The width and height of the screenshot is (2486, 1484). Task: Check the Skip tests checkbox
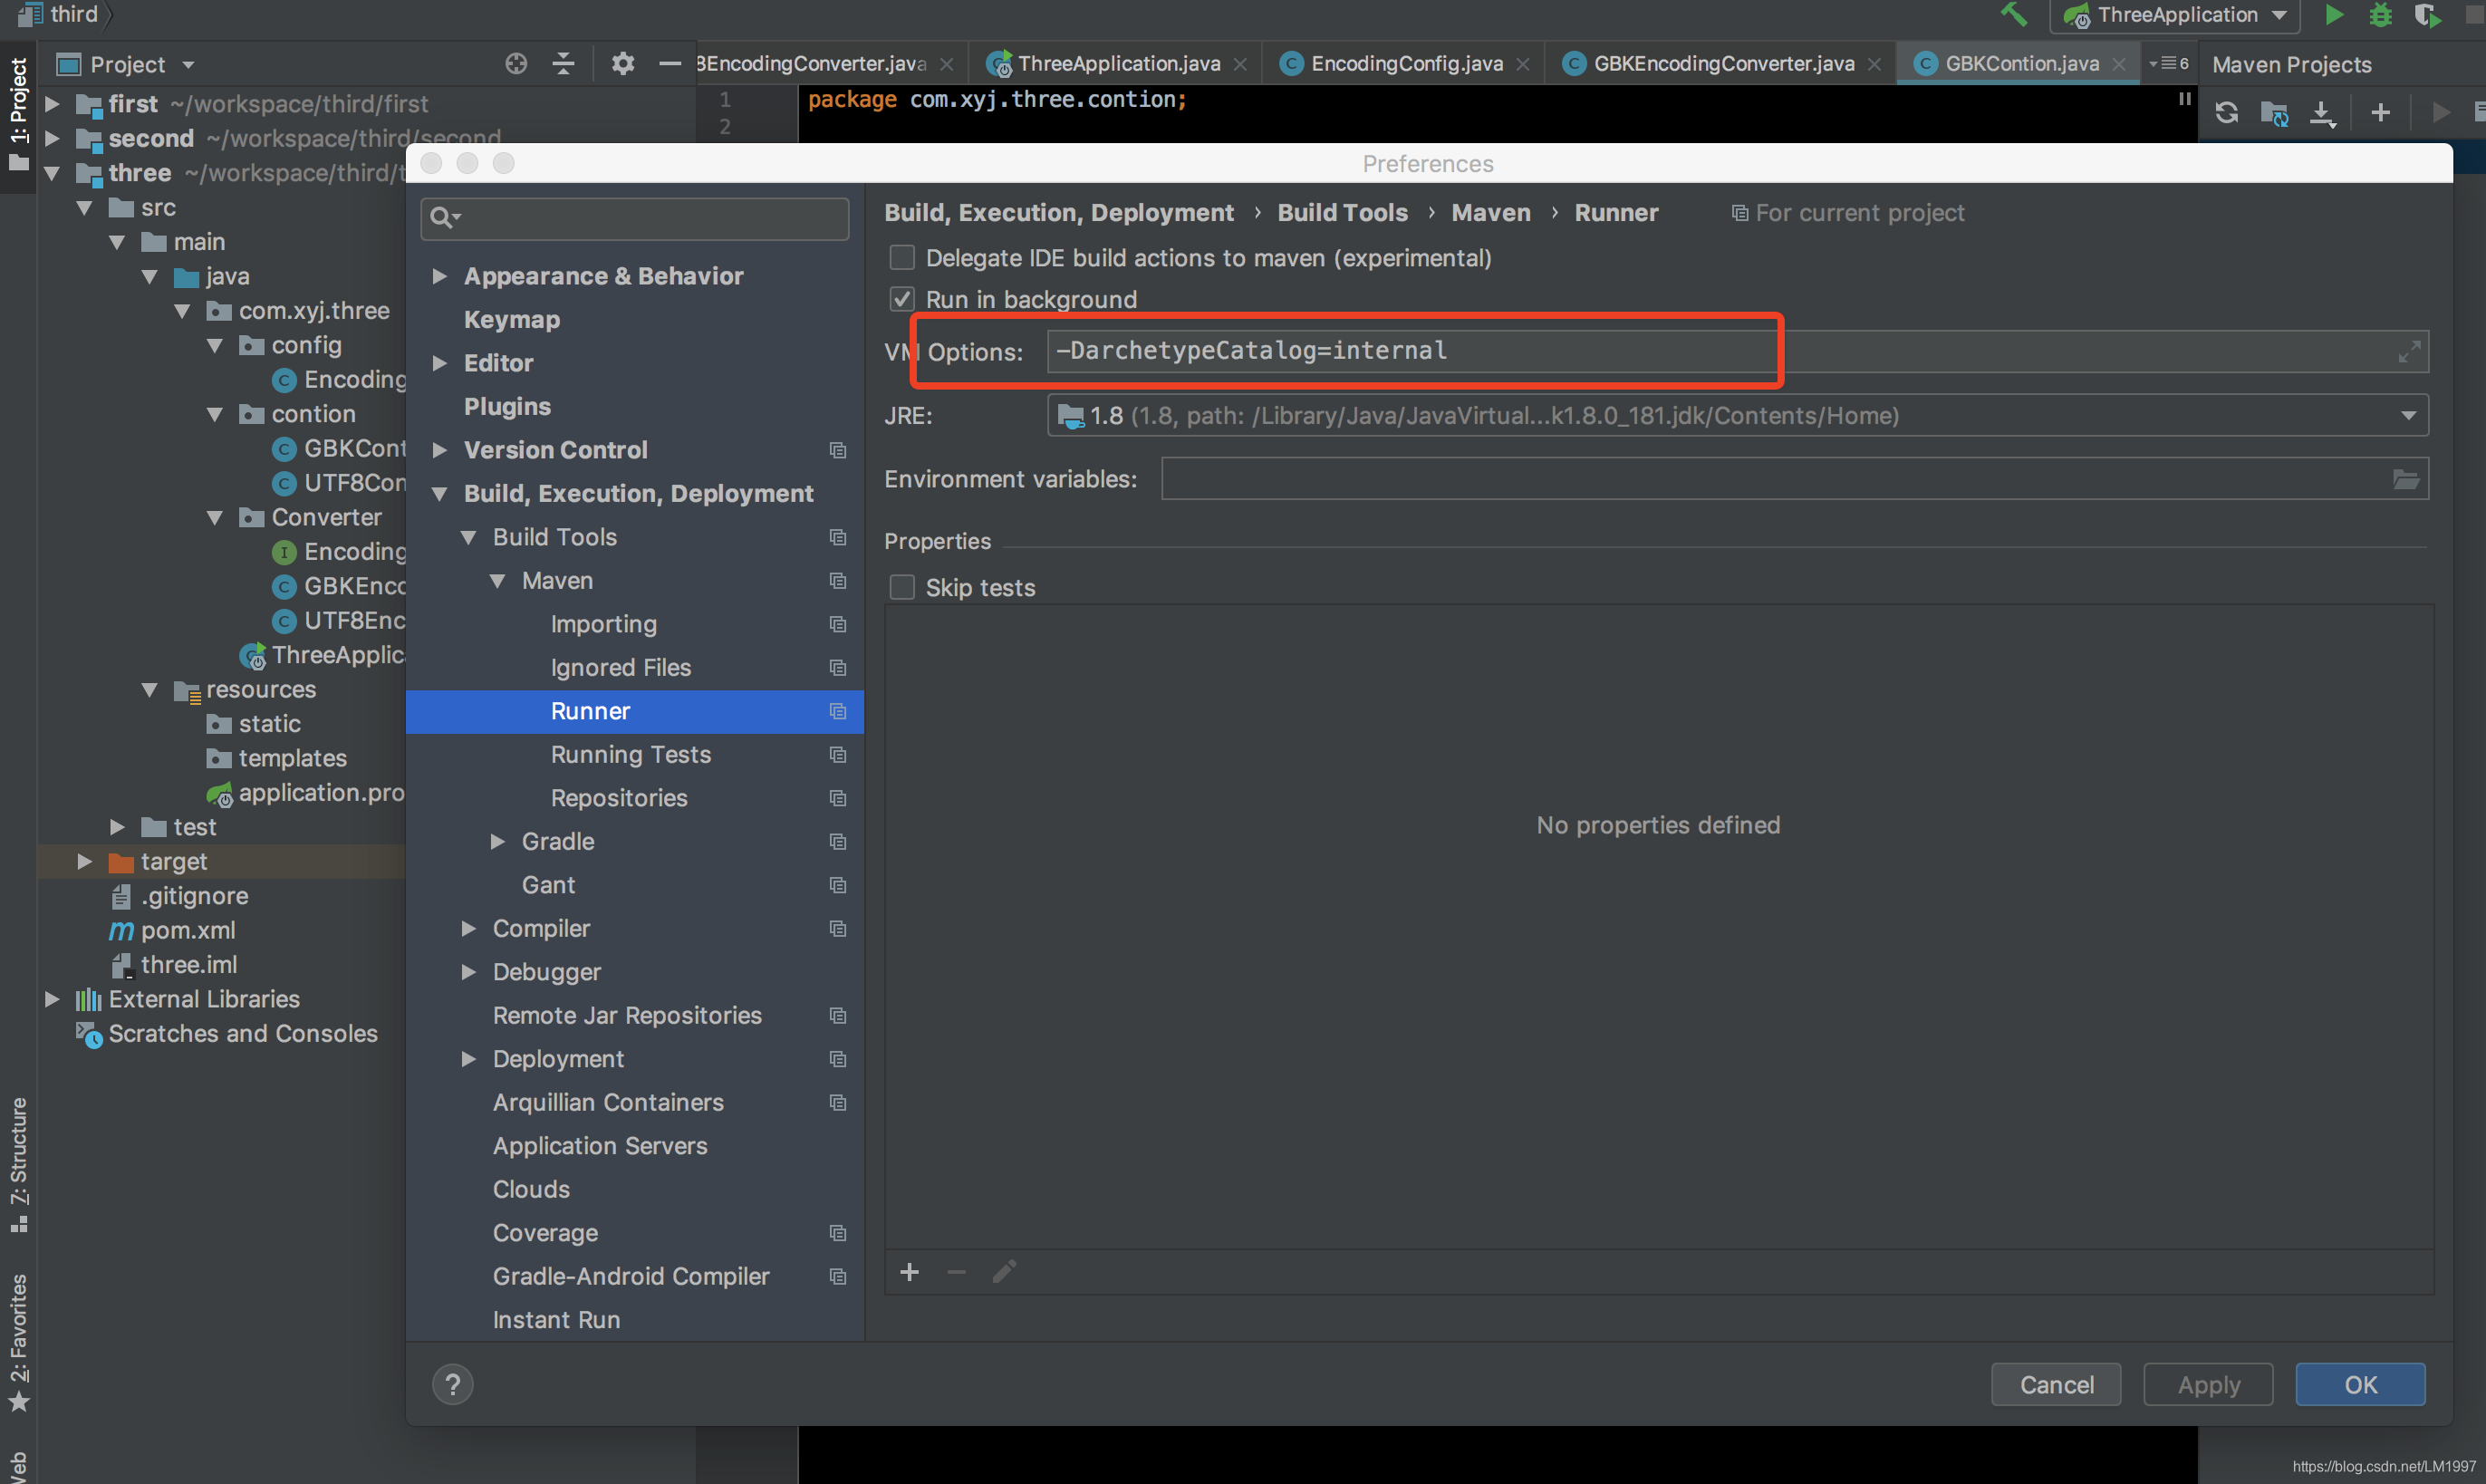pos(902,587)
